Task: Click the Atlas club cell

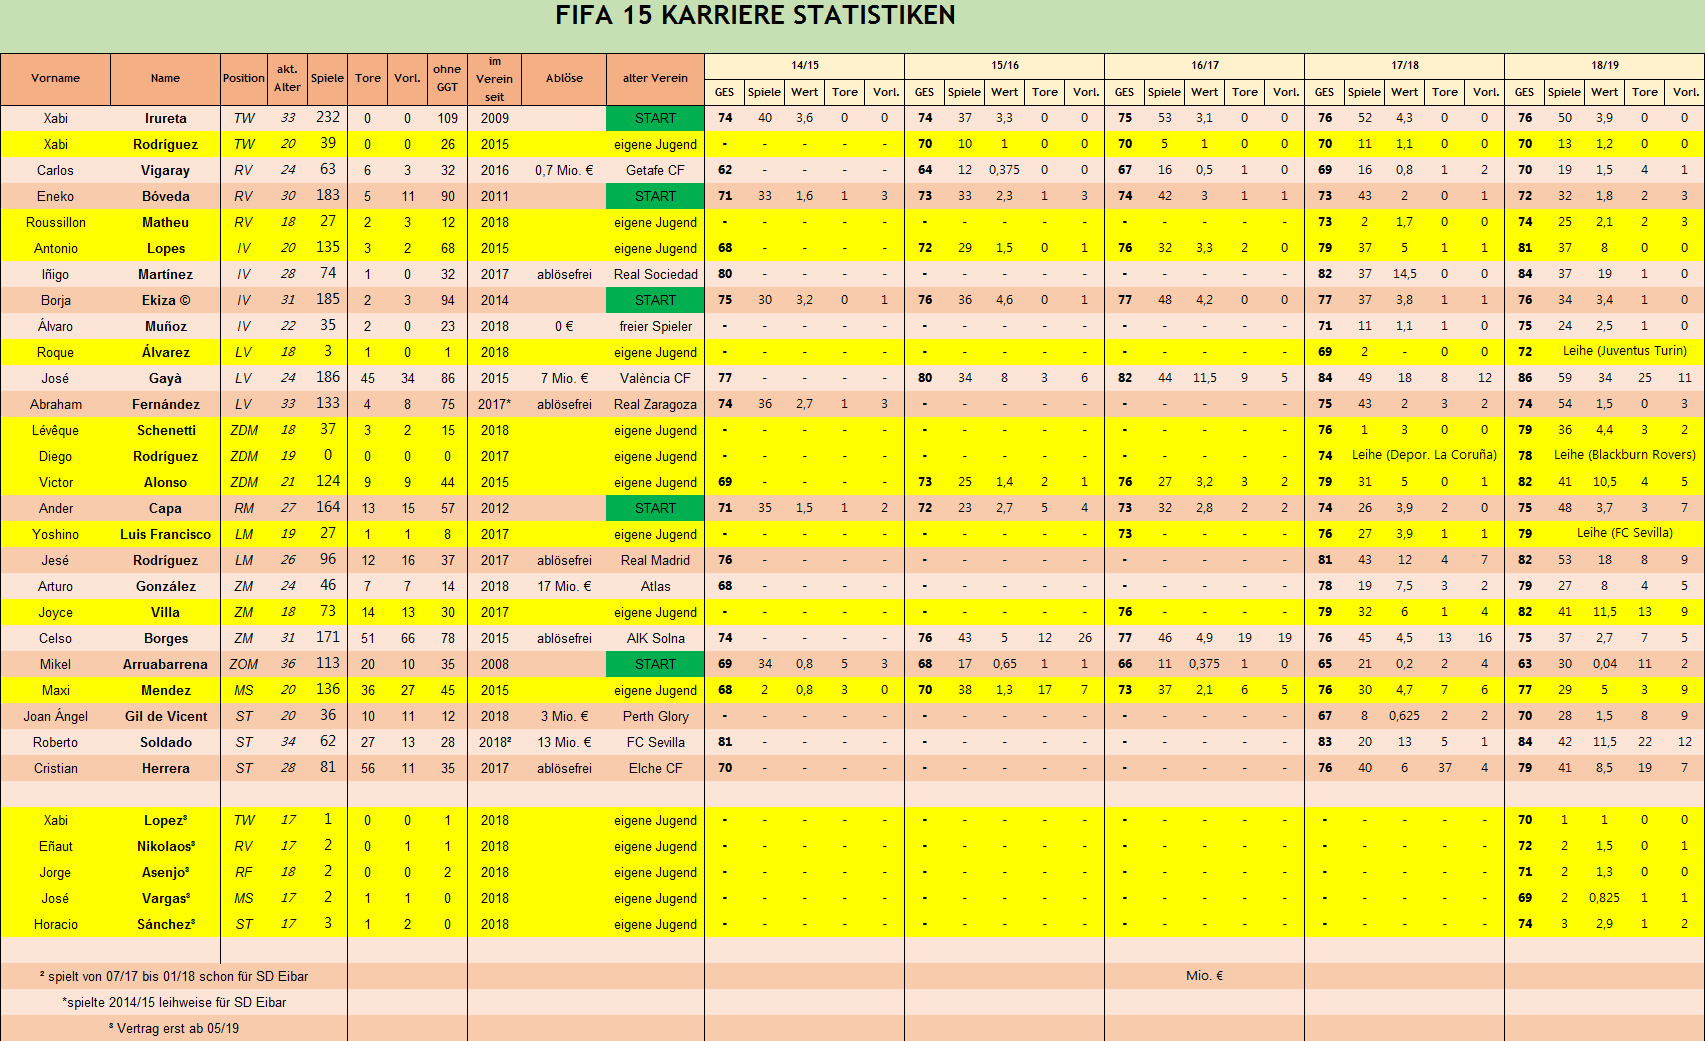Action: click(655, 586)
